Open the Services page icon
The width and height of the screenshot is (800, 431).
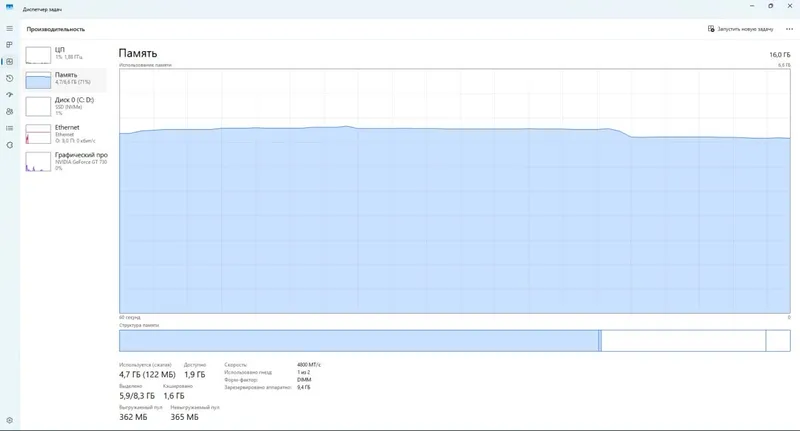click(10, 145)
